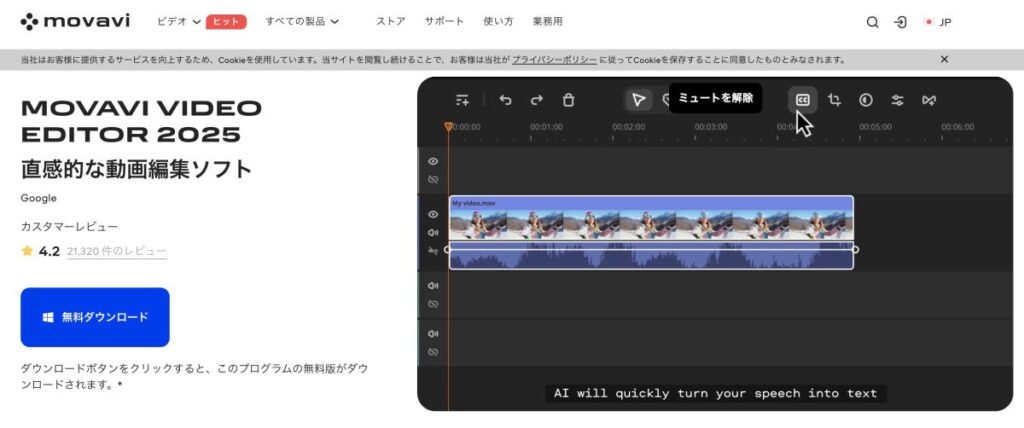Open the サポート menu item

444,22
